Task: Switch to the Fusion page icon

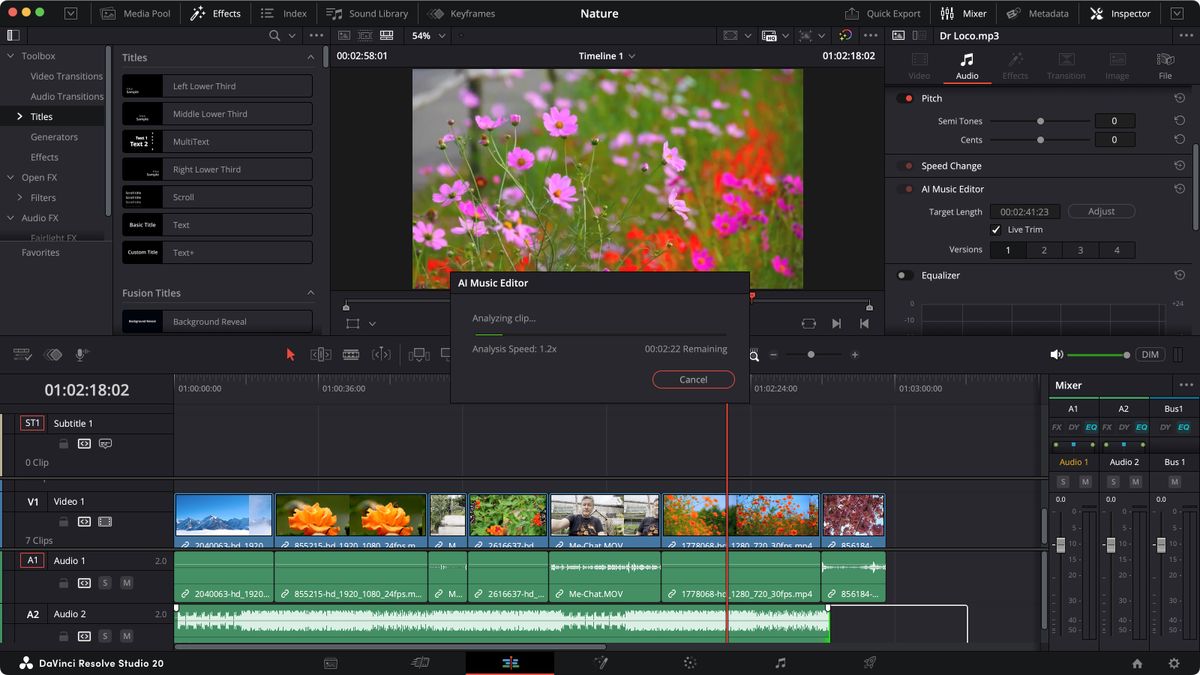Action: click(600, 663)
